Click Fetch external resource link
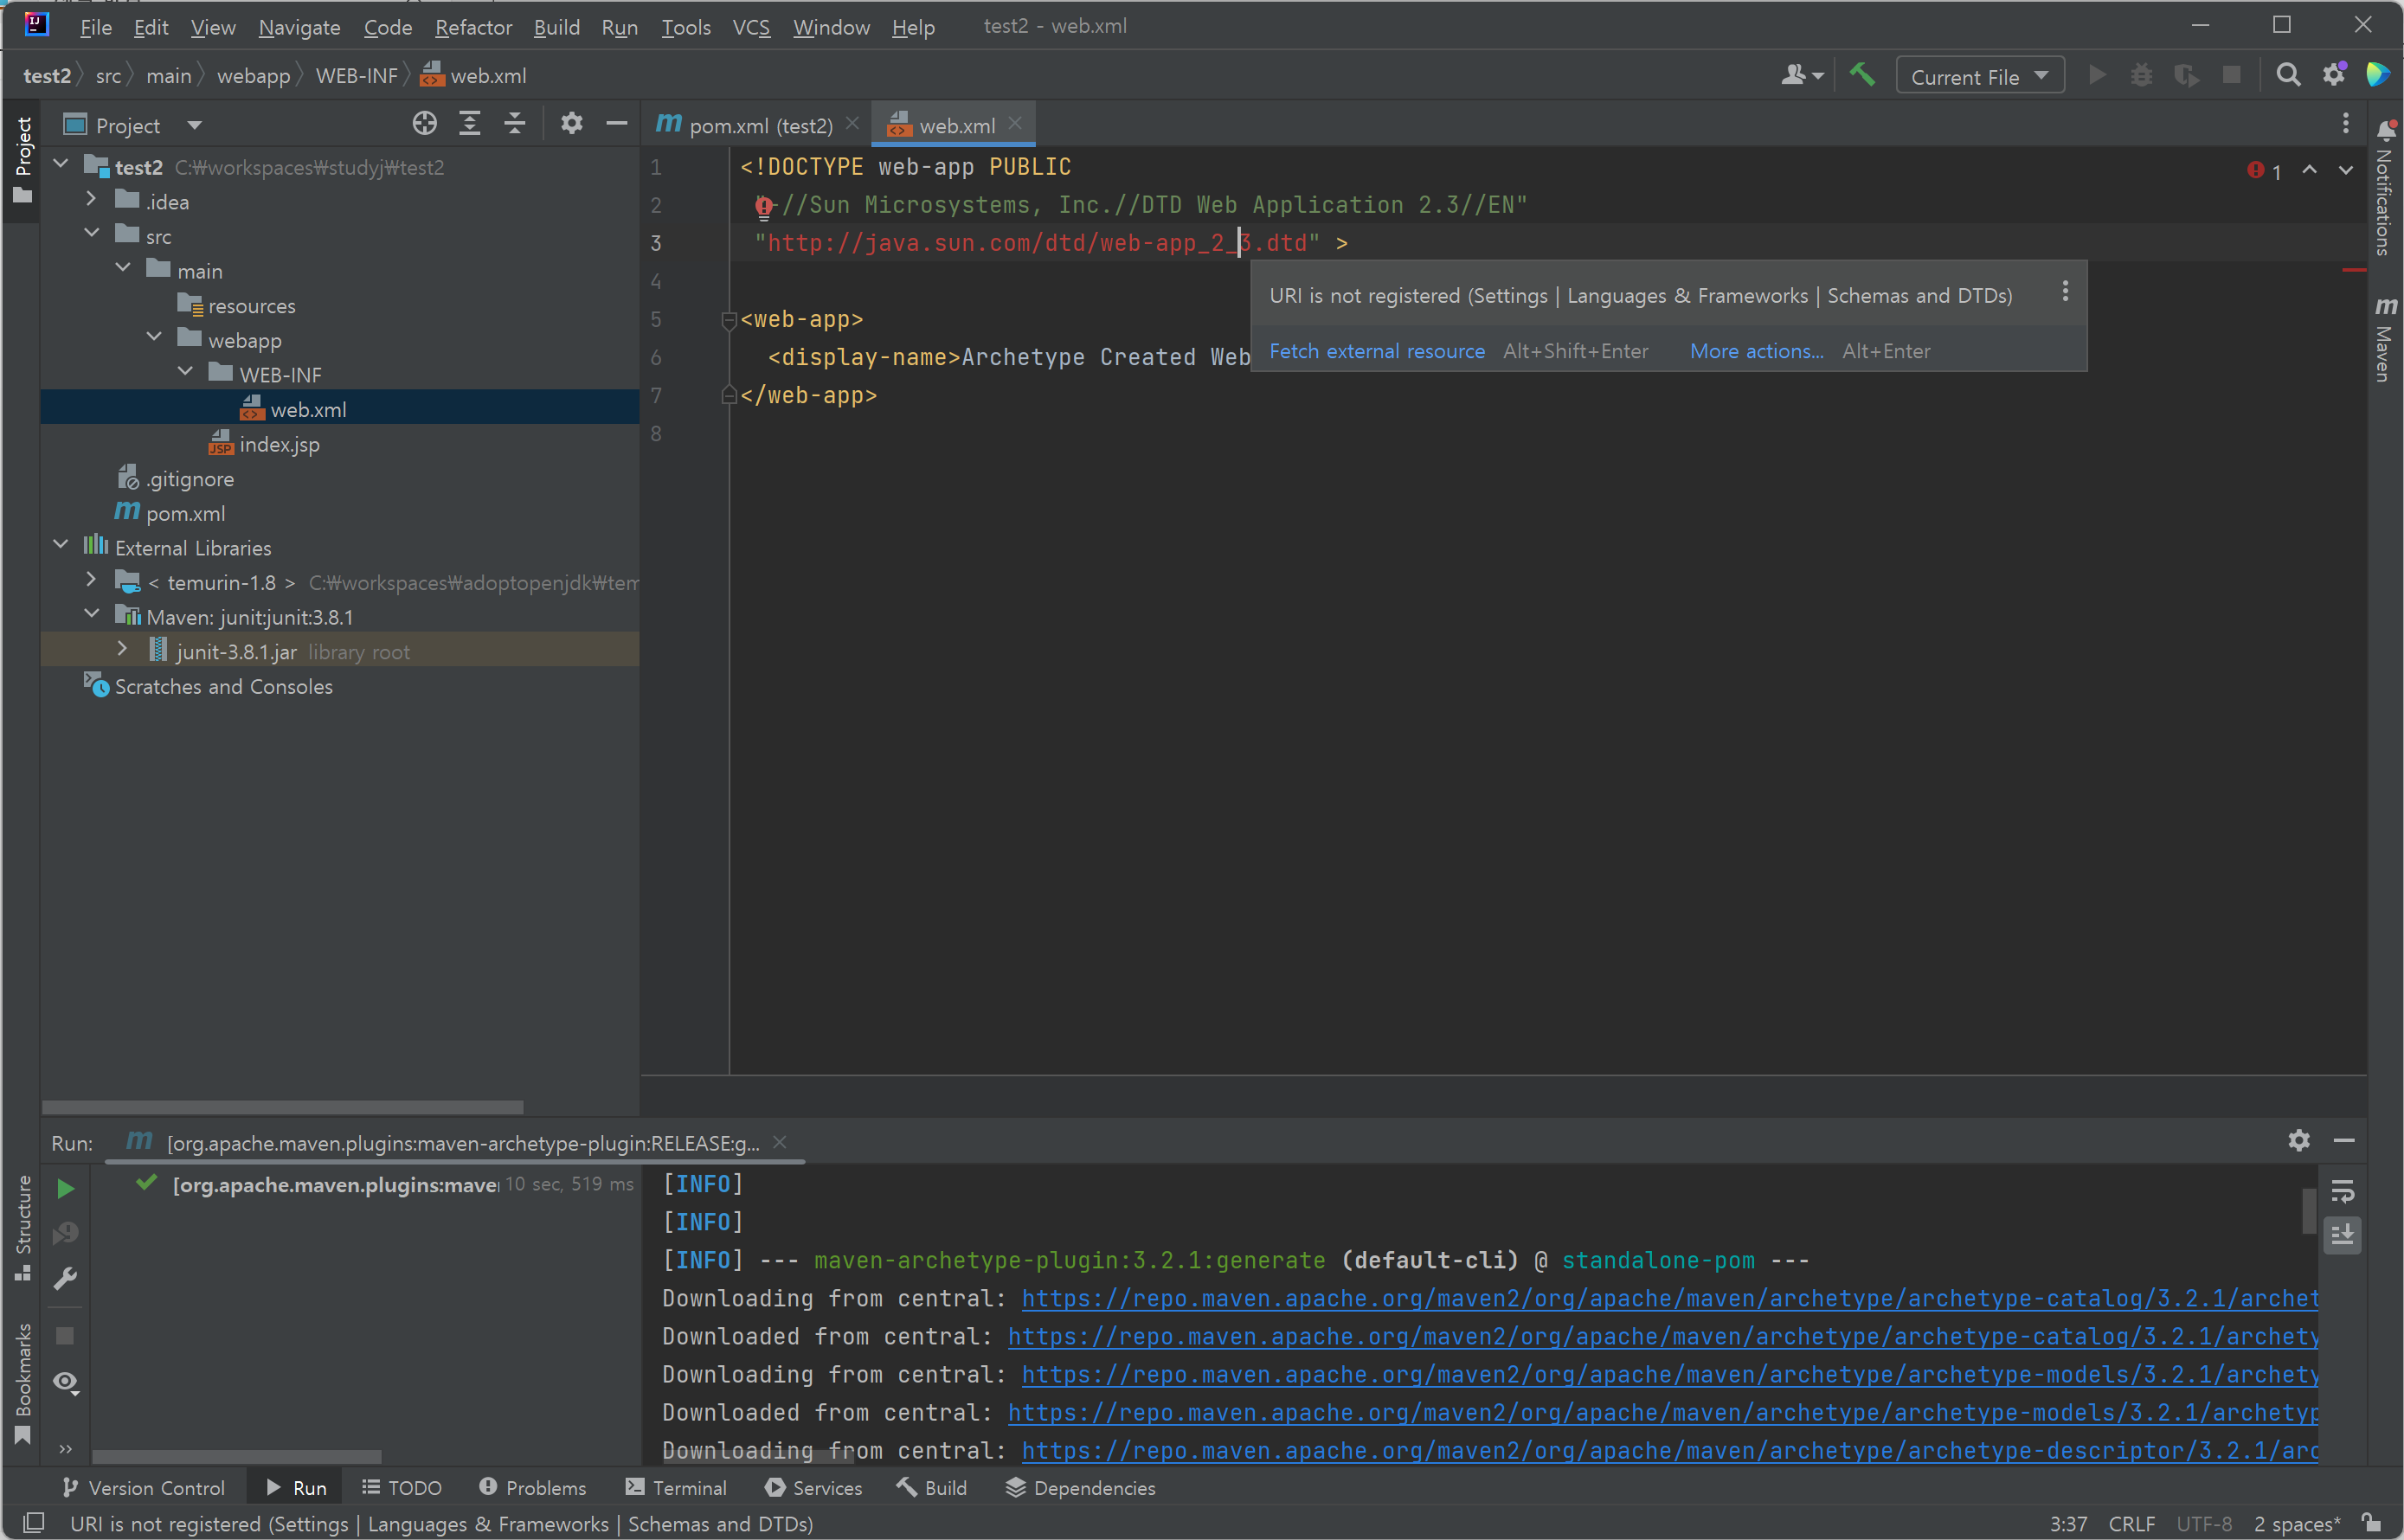The height and width of the screenshot is (1540, 2404). pyautogui.click(x=1376, y=351)
